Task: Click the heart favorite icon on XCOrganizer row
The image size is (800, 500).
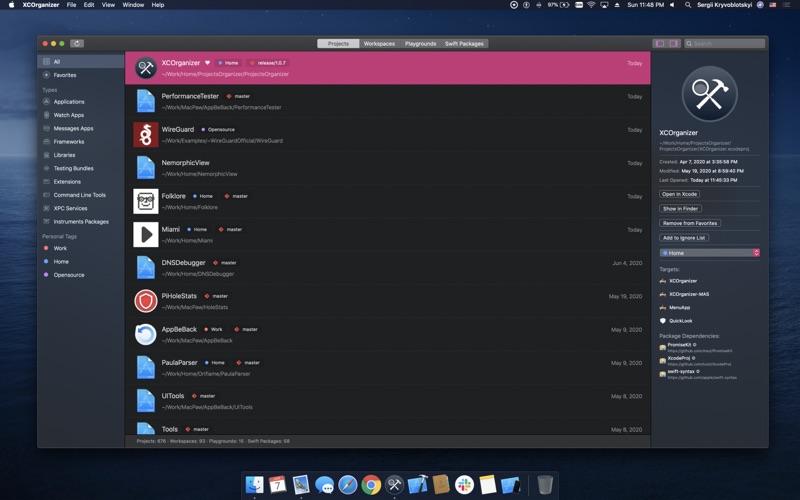Action: pyautogui.click(x=207, y=63)
